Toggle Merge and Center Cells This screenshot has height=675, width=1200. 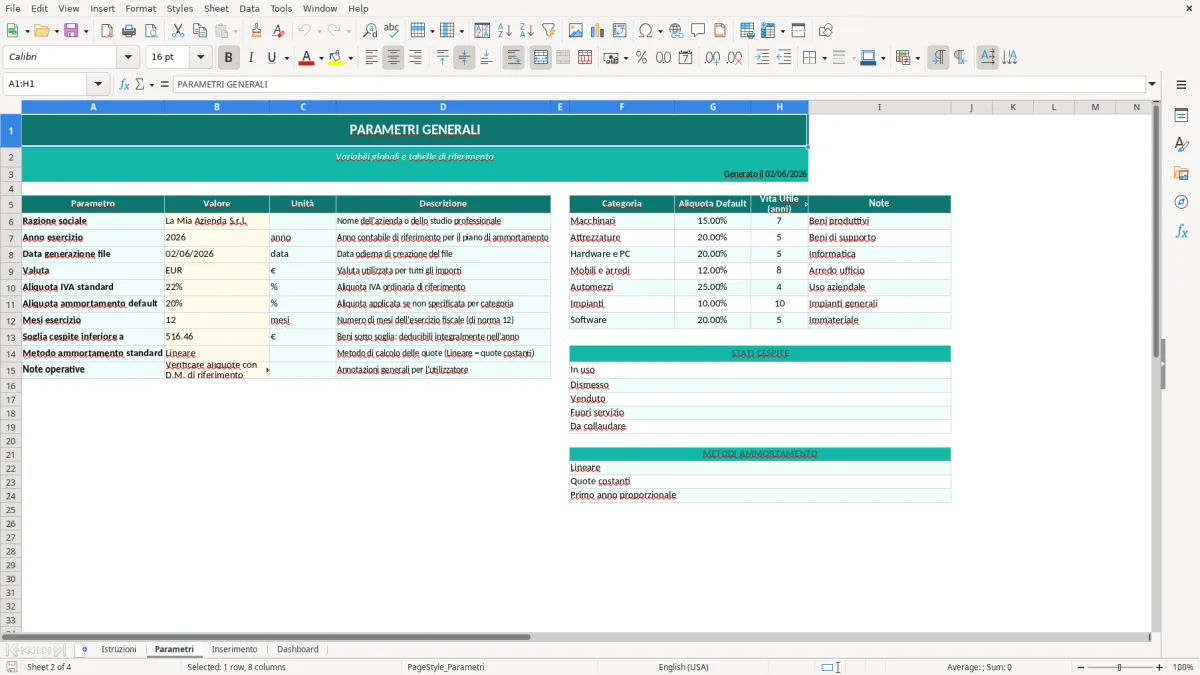click(541, 58)
